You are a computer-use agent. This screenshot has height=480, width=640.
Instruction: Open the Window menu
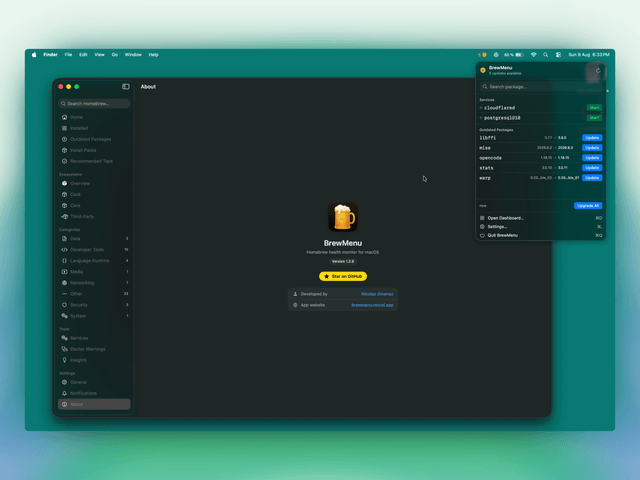point(133,55)
